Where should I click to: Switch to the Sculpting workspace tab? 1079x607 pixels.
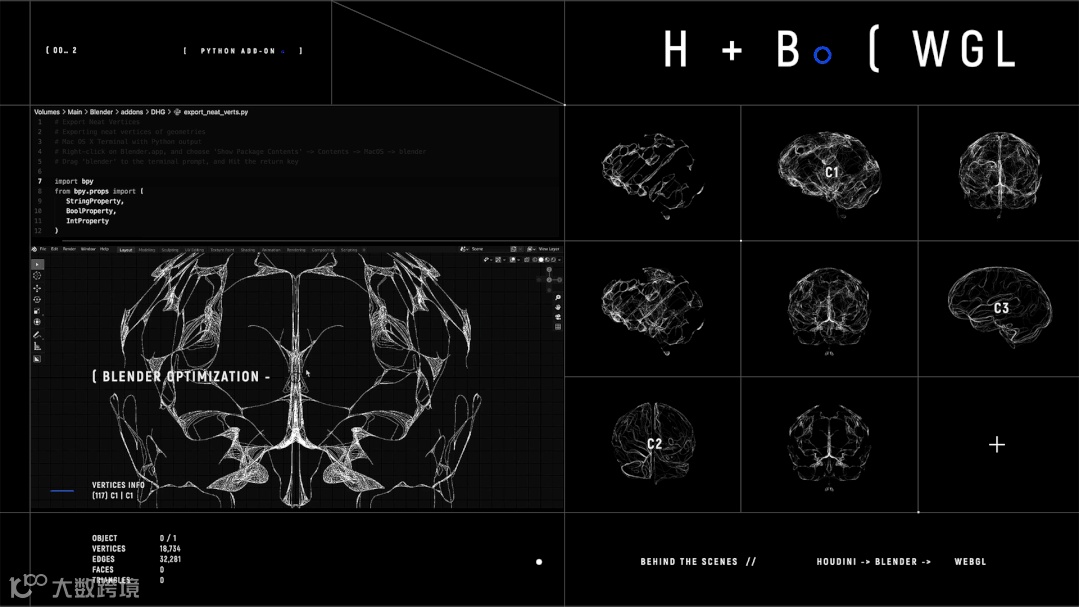(170, 250)
